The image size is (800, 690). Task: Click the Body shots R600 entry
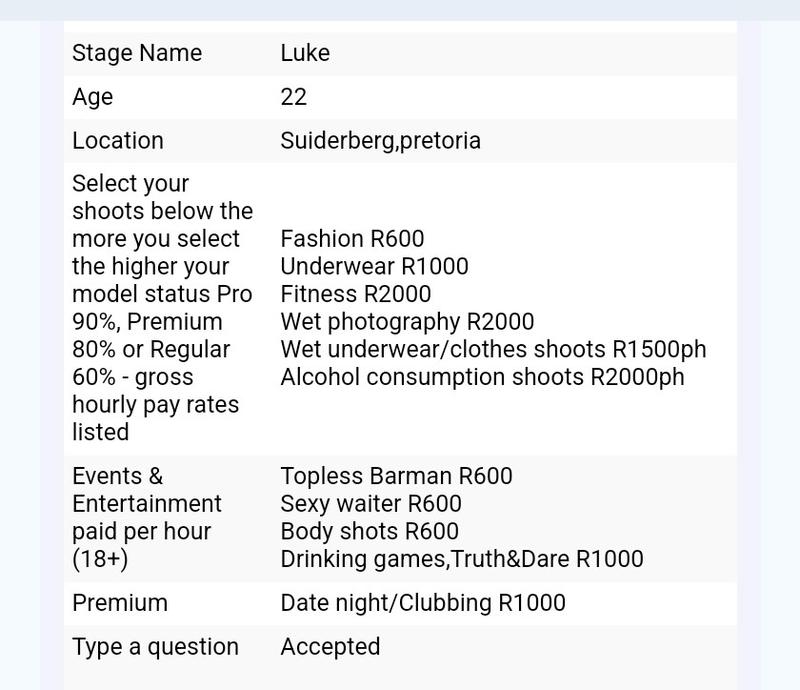369,531
